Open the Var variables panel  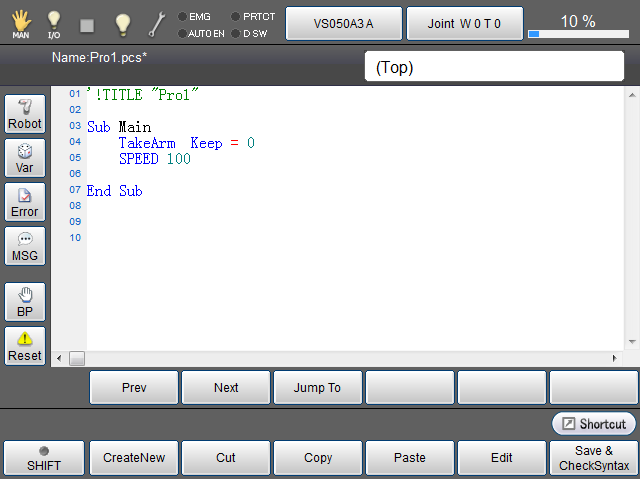[25, 158]
